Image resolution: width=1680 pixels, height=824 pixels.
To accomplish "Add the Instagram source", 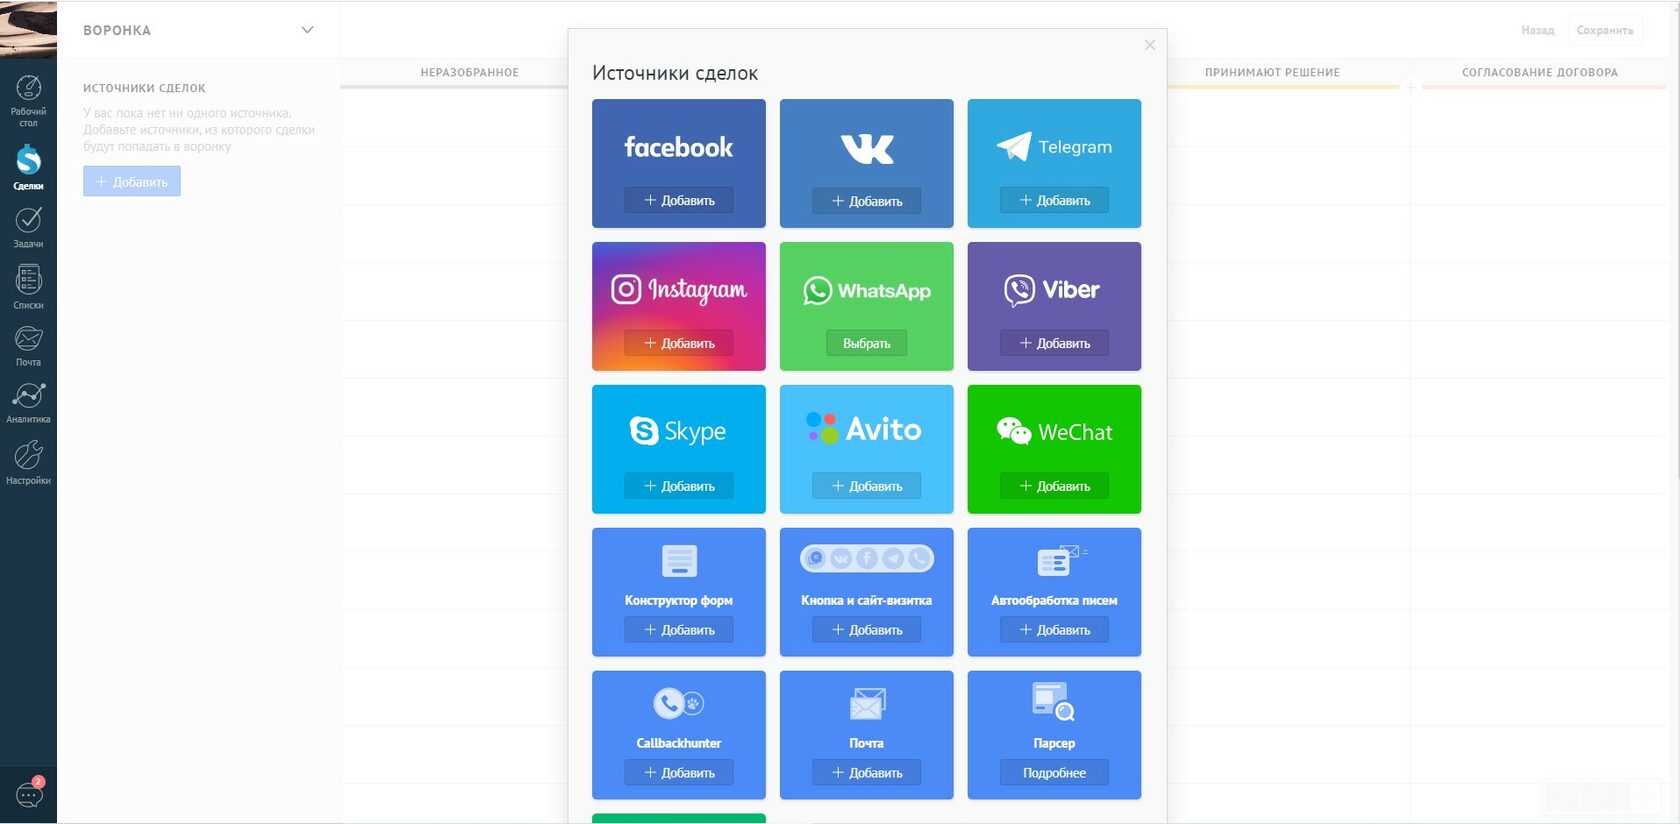I will (679, 343).
